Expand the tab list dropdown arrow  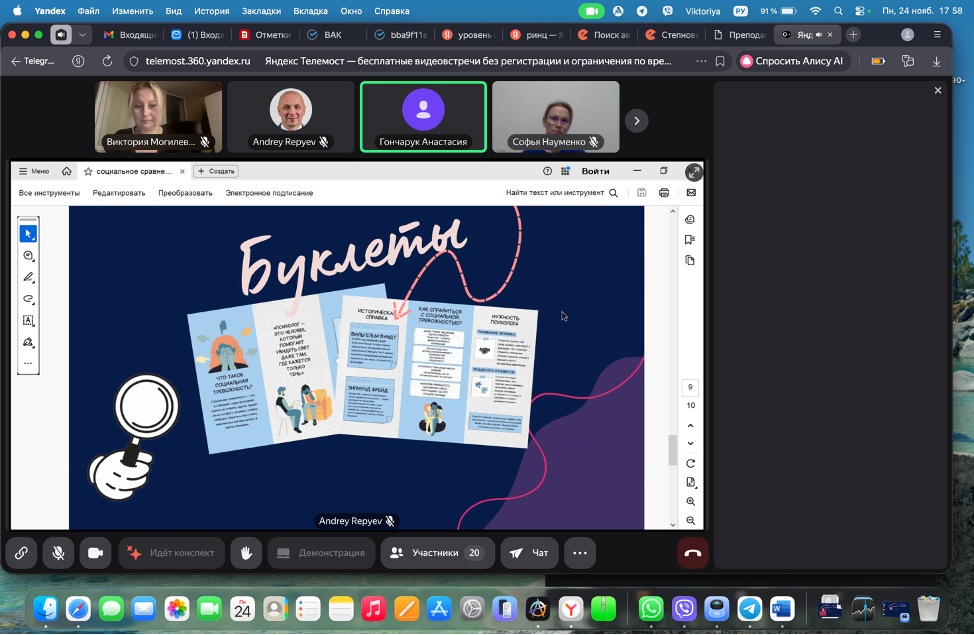pyautogui.click(x=83, y=34)
